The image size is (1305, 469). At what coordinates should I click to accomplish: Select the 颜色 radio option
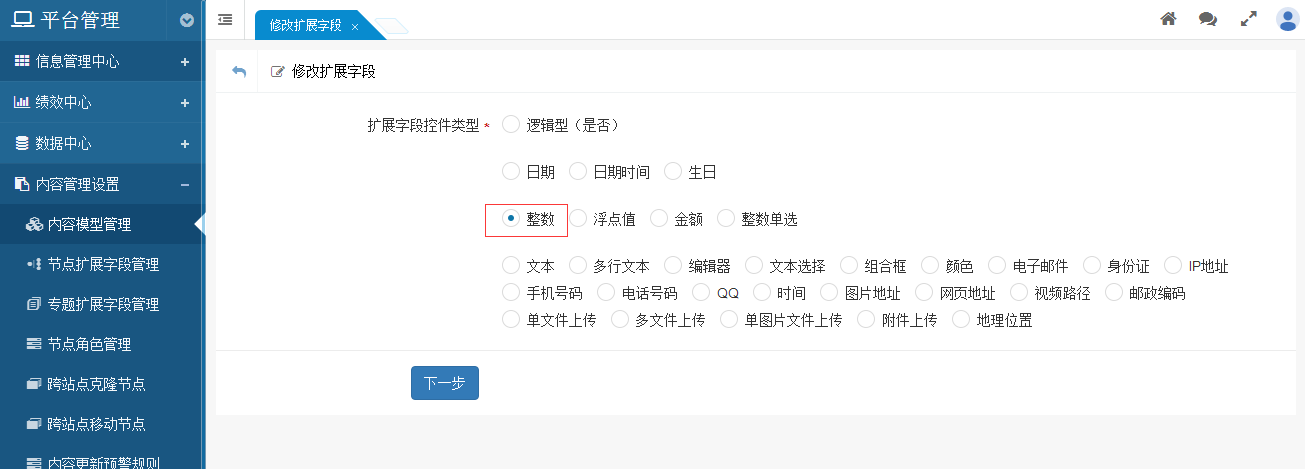tap(930, 266)
